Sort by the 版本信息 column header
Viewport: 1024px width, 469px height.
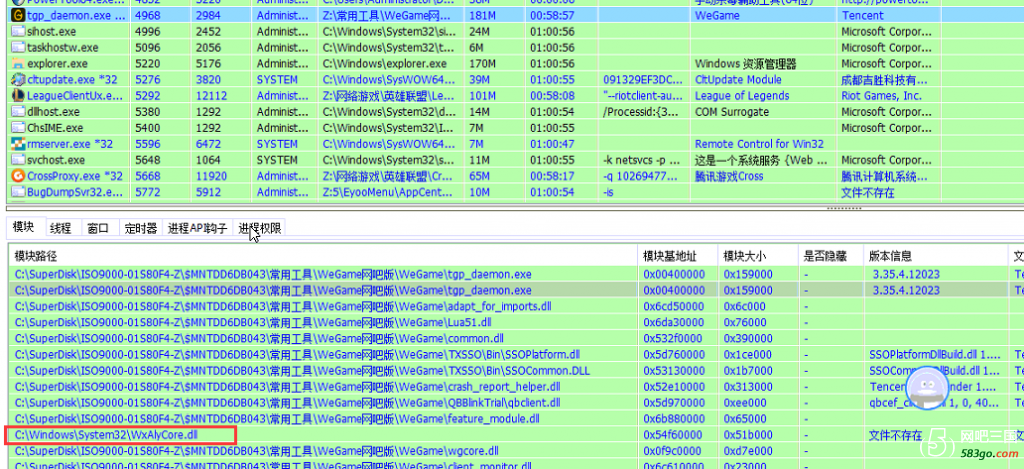pos(935,255)
